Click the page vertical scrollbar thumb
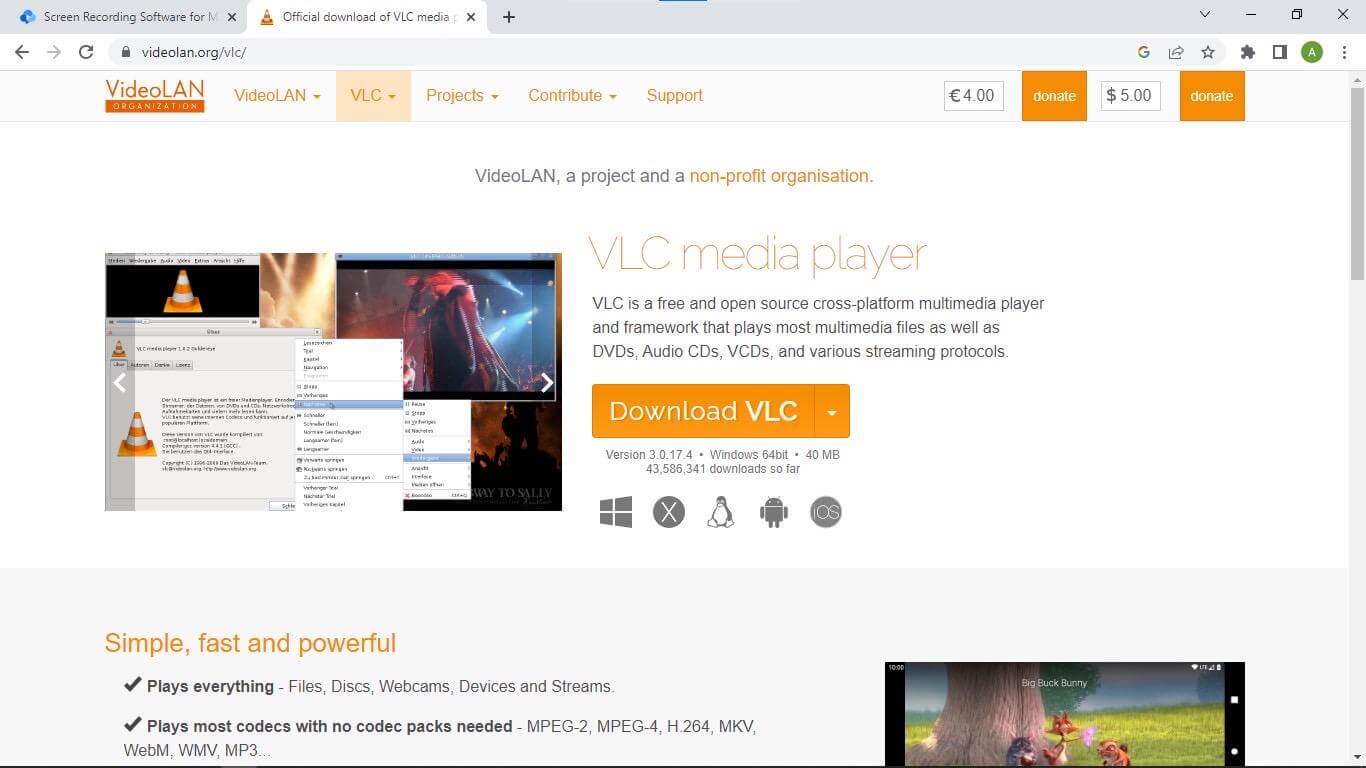 click(1357, 184)
